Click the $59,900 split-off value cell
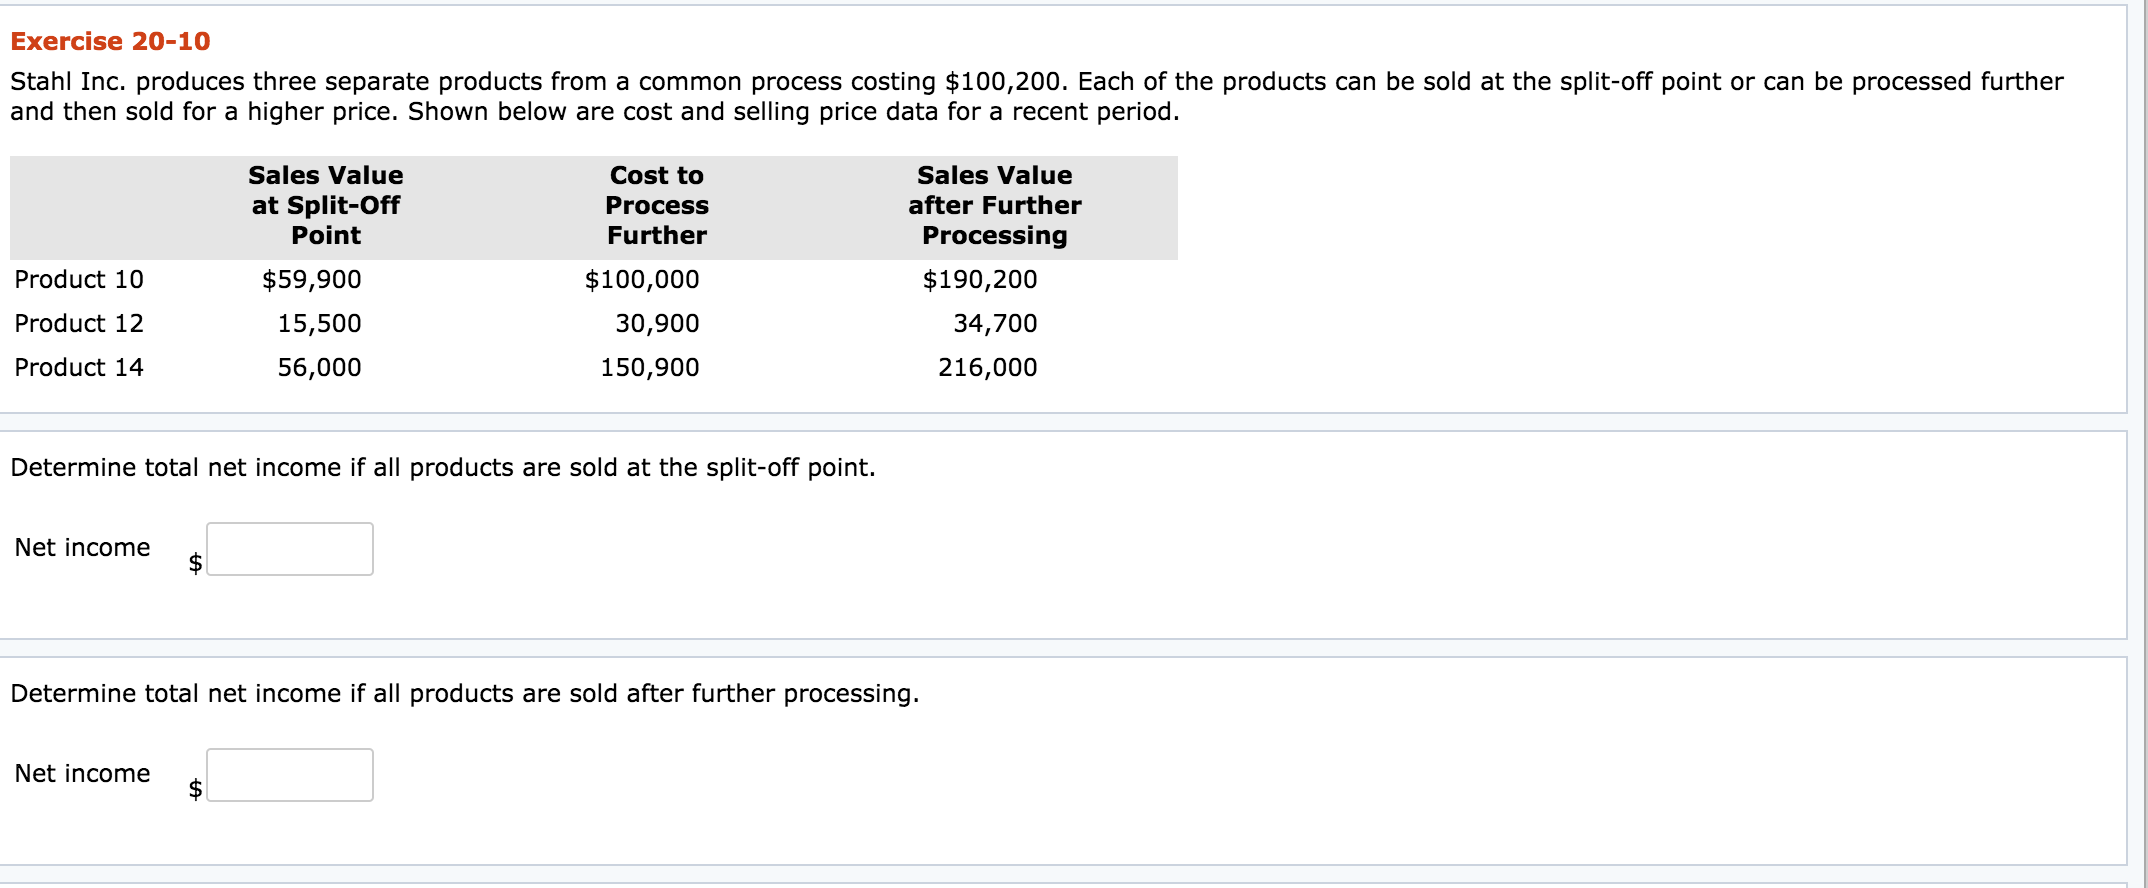The image size is (2148, 888). pos(312,280)
